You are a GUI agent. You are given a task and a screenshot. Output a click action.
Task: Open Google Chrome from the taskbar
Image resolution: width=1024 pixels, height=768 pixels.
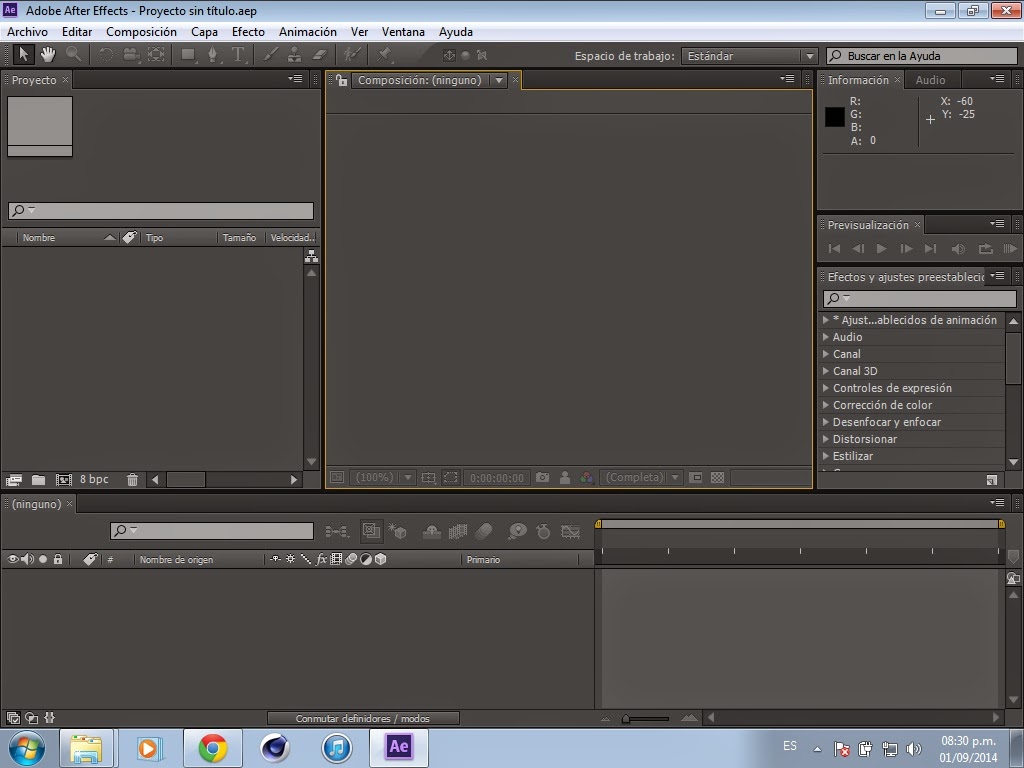pos(213,748)
